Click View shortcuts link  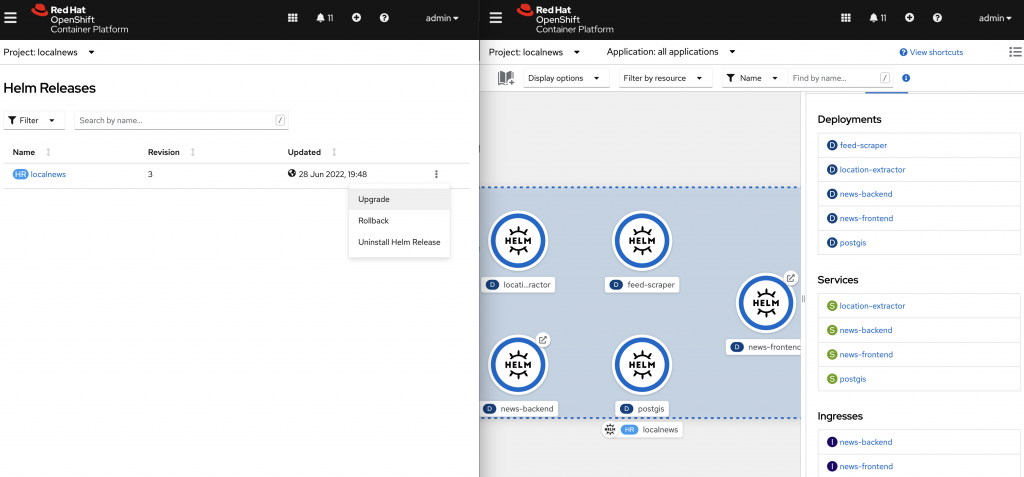(931, 52)
